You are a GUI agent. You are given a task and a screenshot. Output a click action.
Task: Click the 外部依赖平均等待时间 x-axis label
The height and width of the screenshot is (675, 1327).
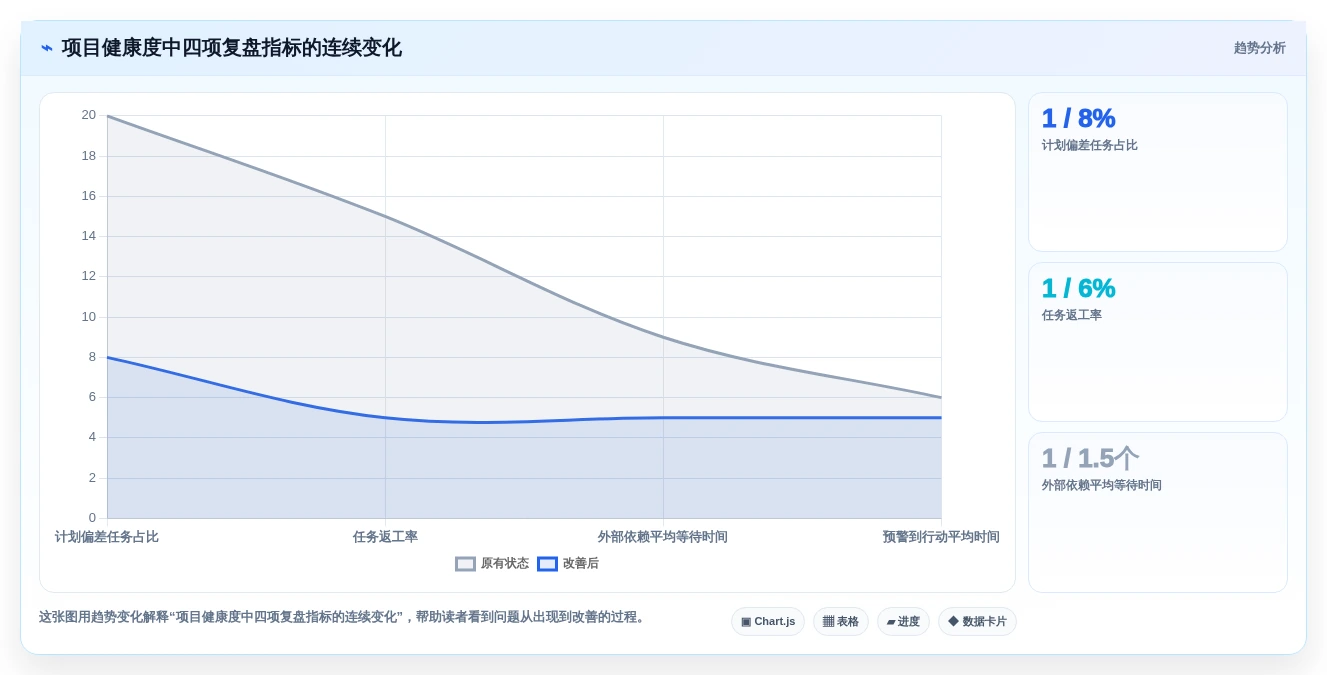[x=663, y=537]
